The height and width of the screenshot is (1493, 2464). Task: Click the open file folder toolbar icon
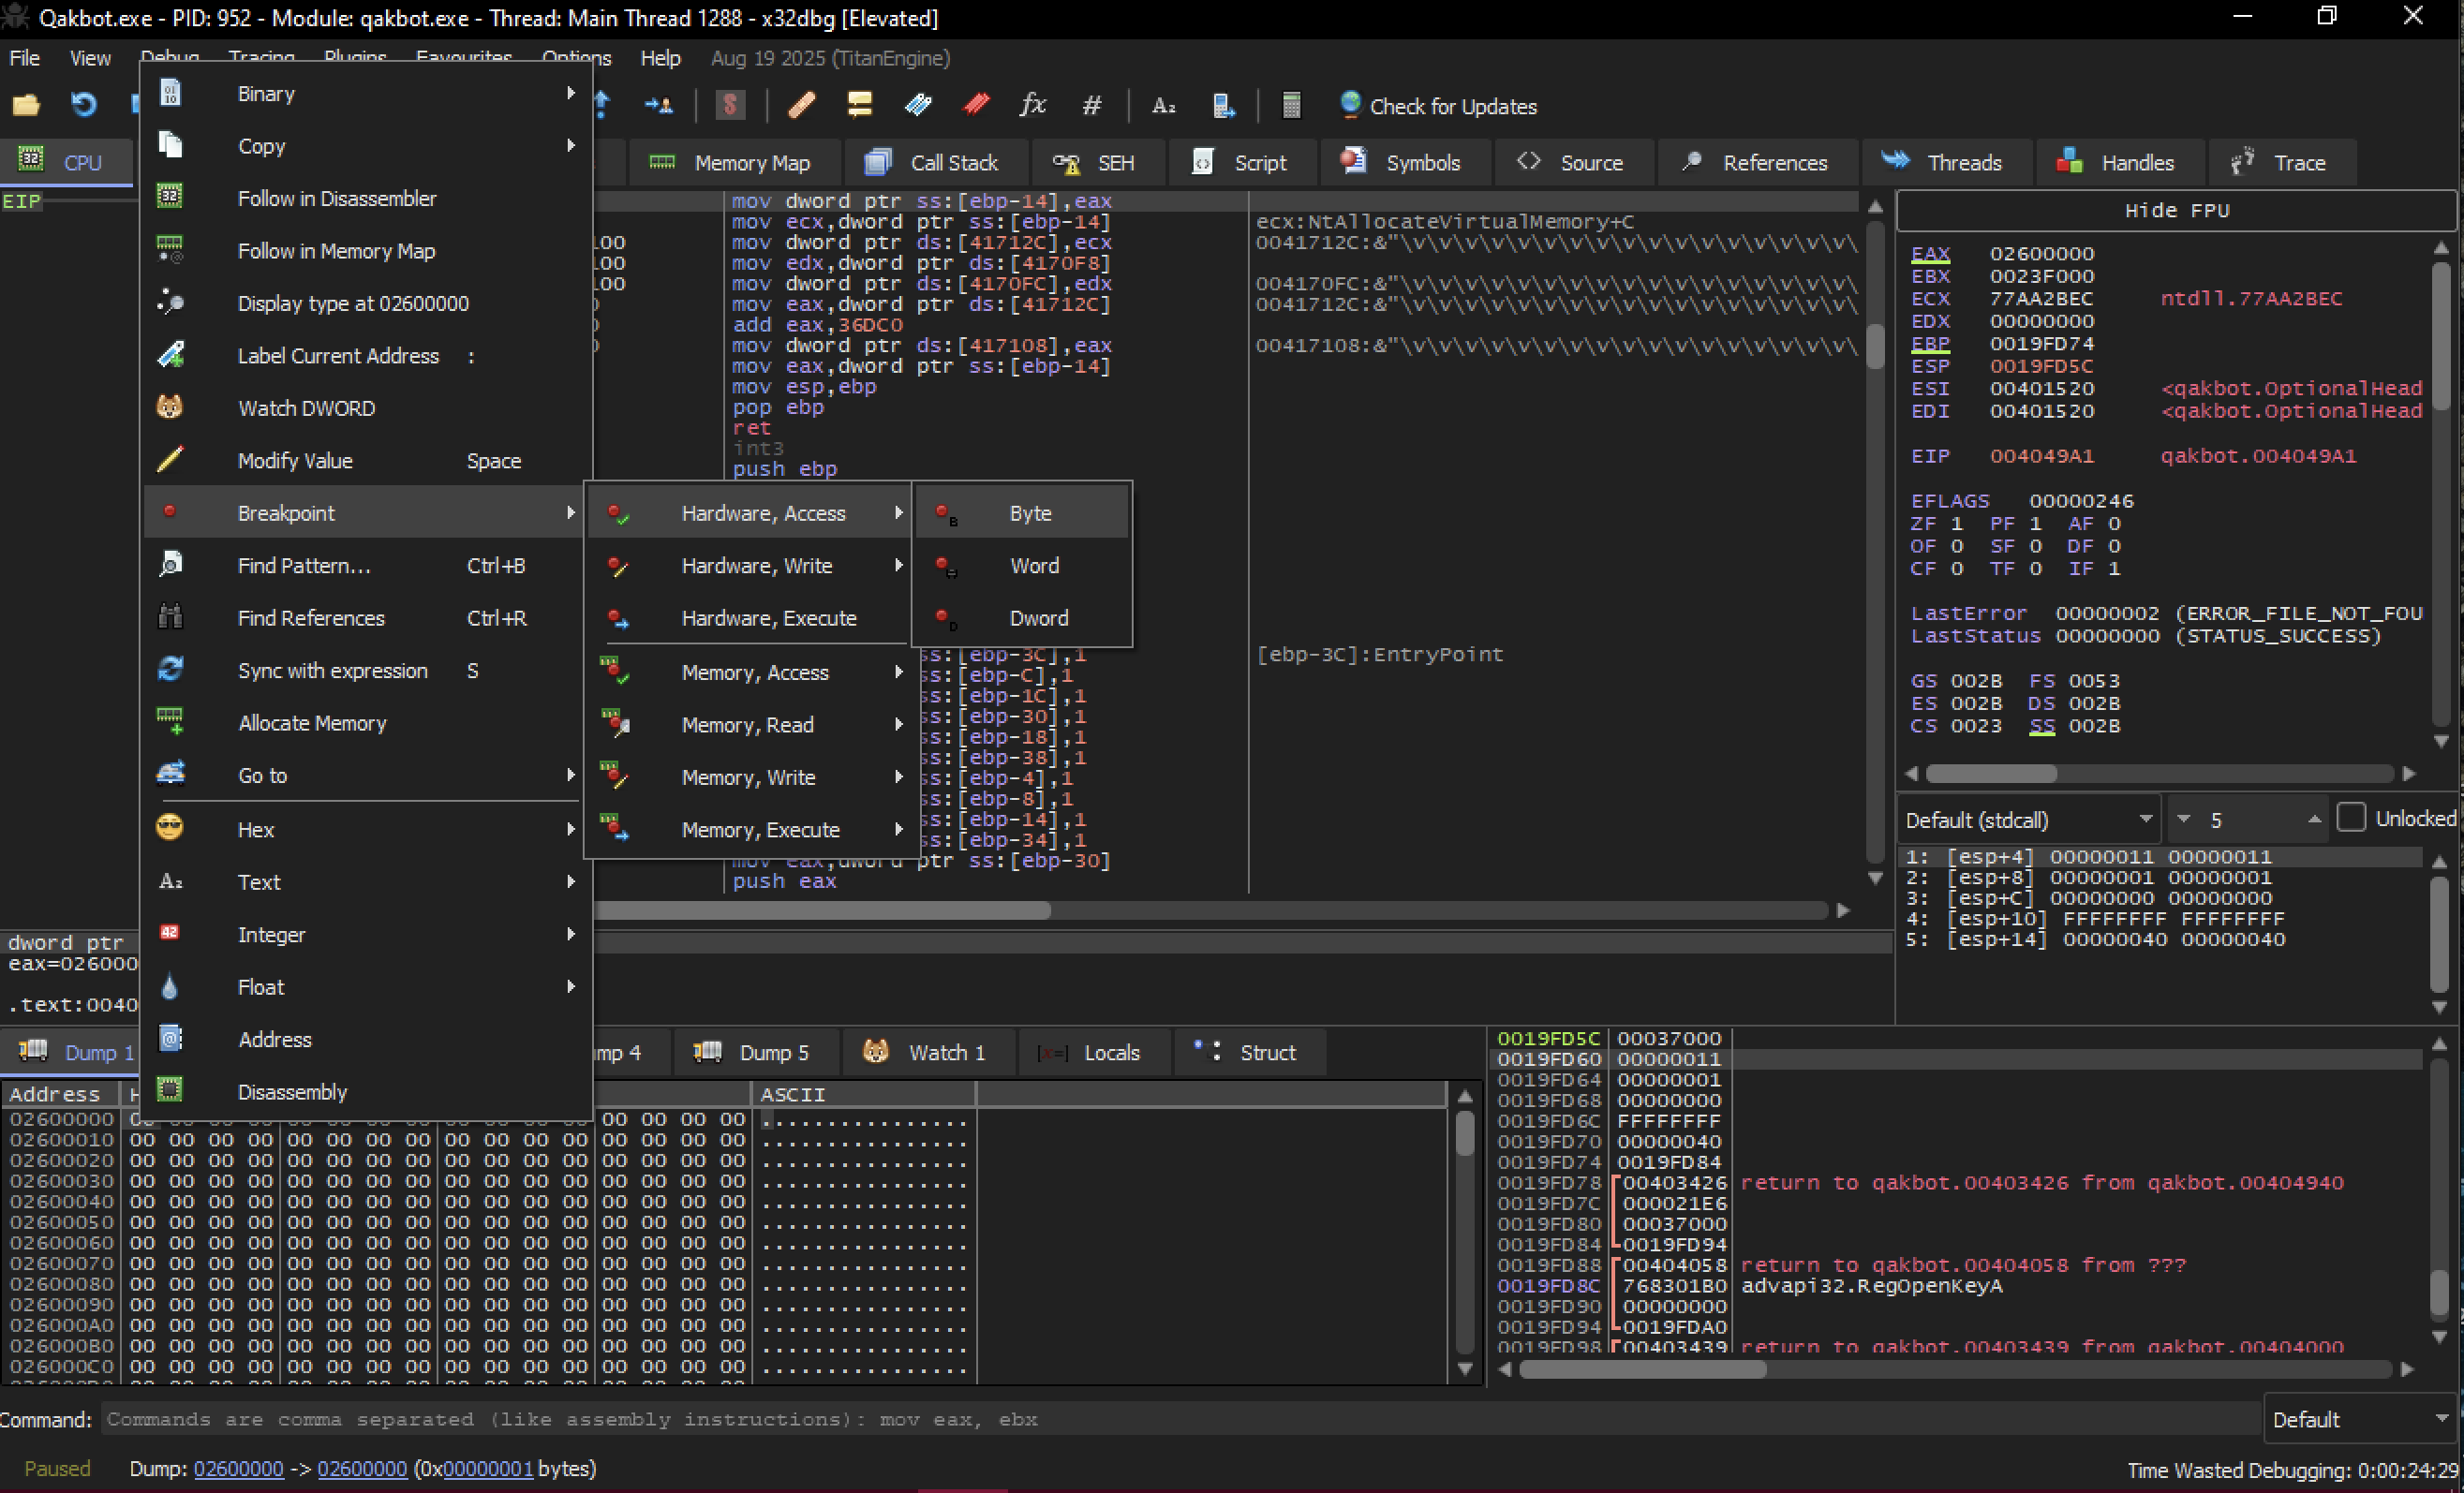coord(26,104)
